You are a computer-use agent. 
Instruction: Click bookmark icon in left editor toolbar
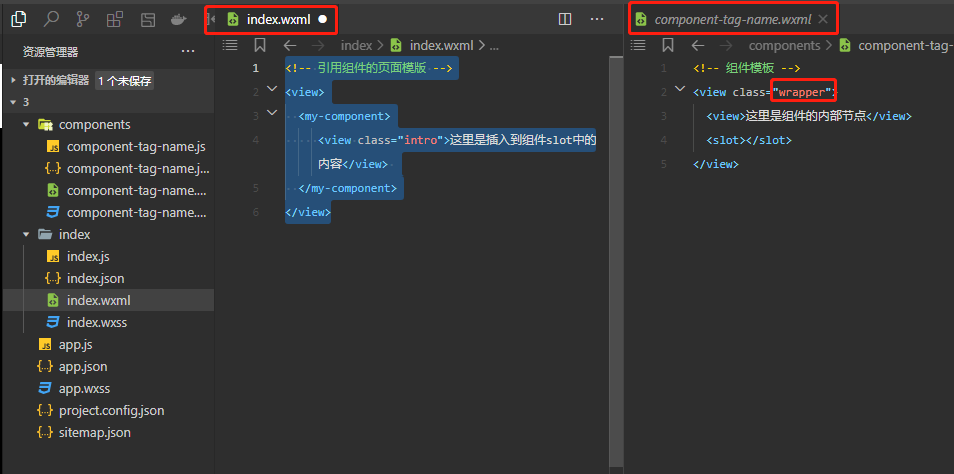[x=260, y=44]
